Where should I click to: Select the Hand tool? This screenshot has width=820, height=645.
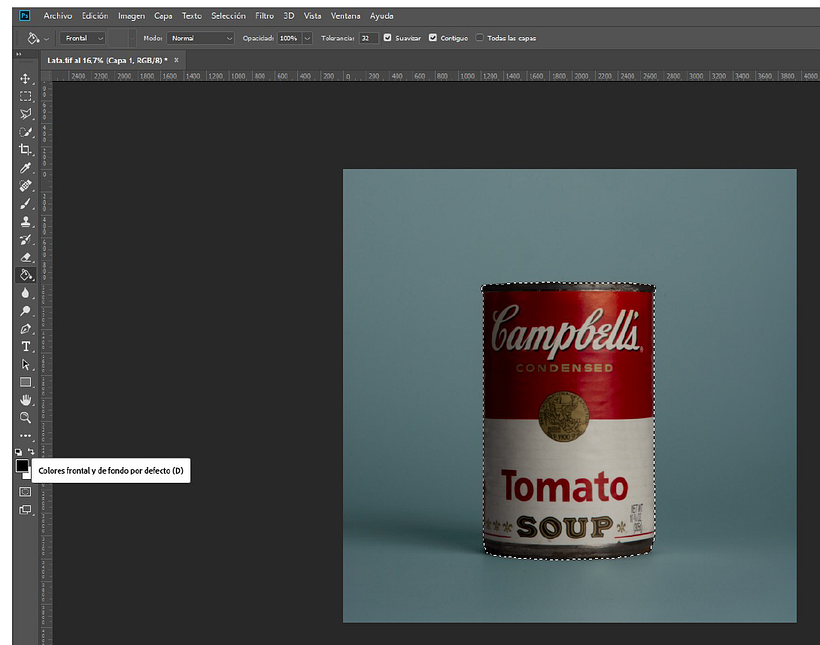25,400
